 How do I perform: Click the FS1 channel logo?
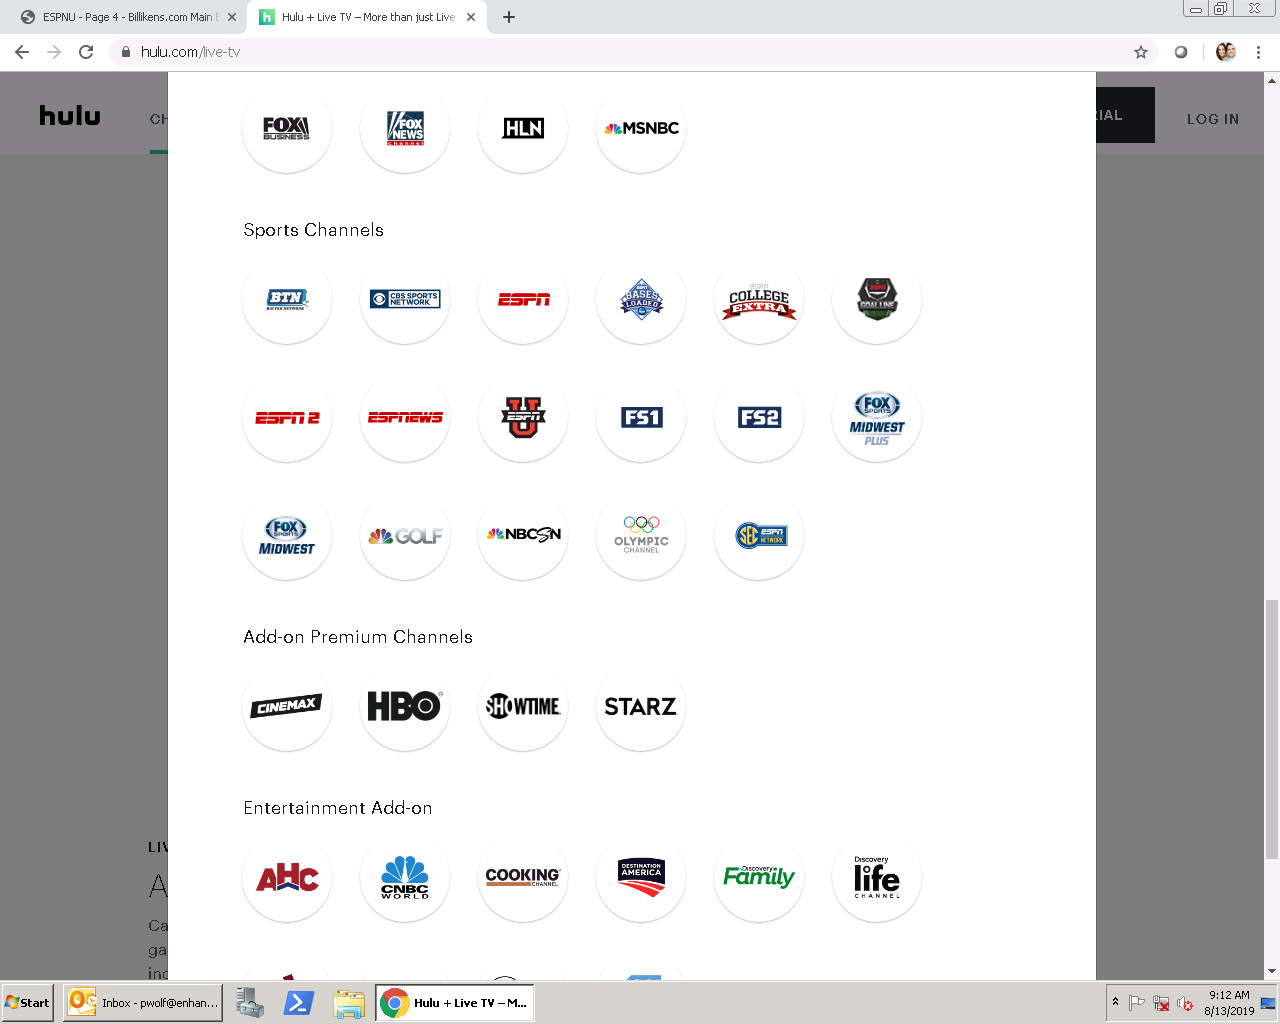pyautogui.click(x=641, y=417)
